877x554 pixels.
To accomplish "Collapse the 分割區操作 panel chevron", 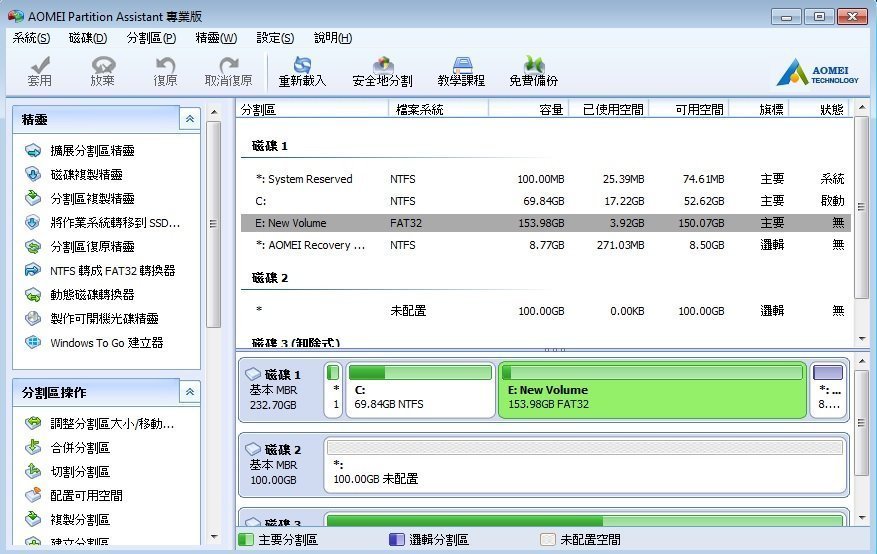I will click(x=190, y=392).
